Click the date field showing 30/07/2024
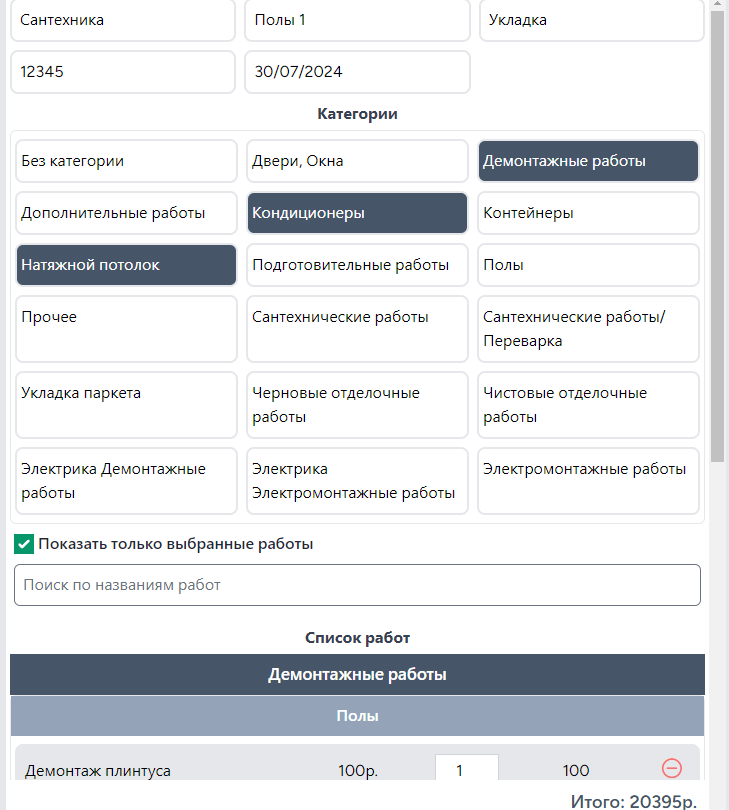The height and width of the screenshot is (810, 729). pos(357,72)
